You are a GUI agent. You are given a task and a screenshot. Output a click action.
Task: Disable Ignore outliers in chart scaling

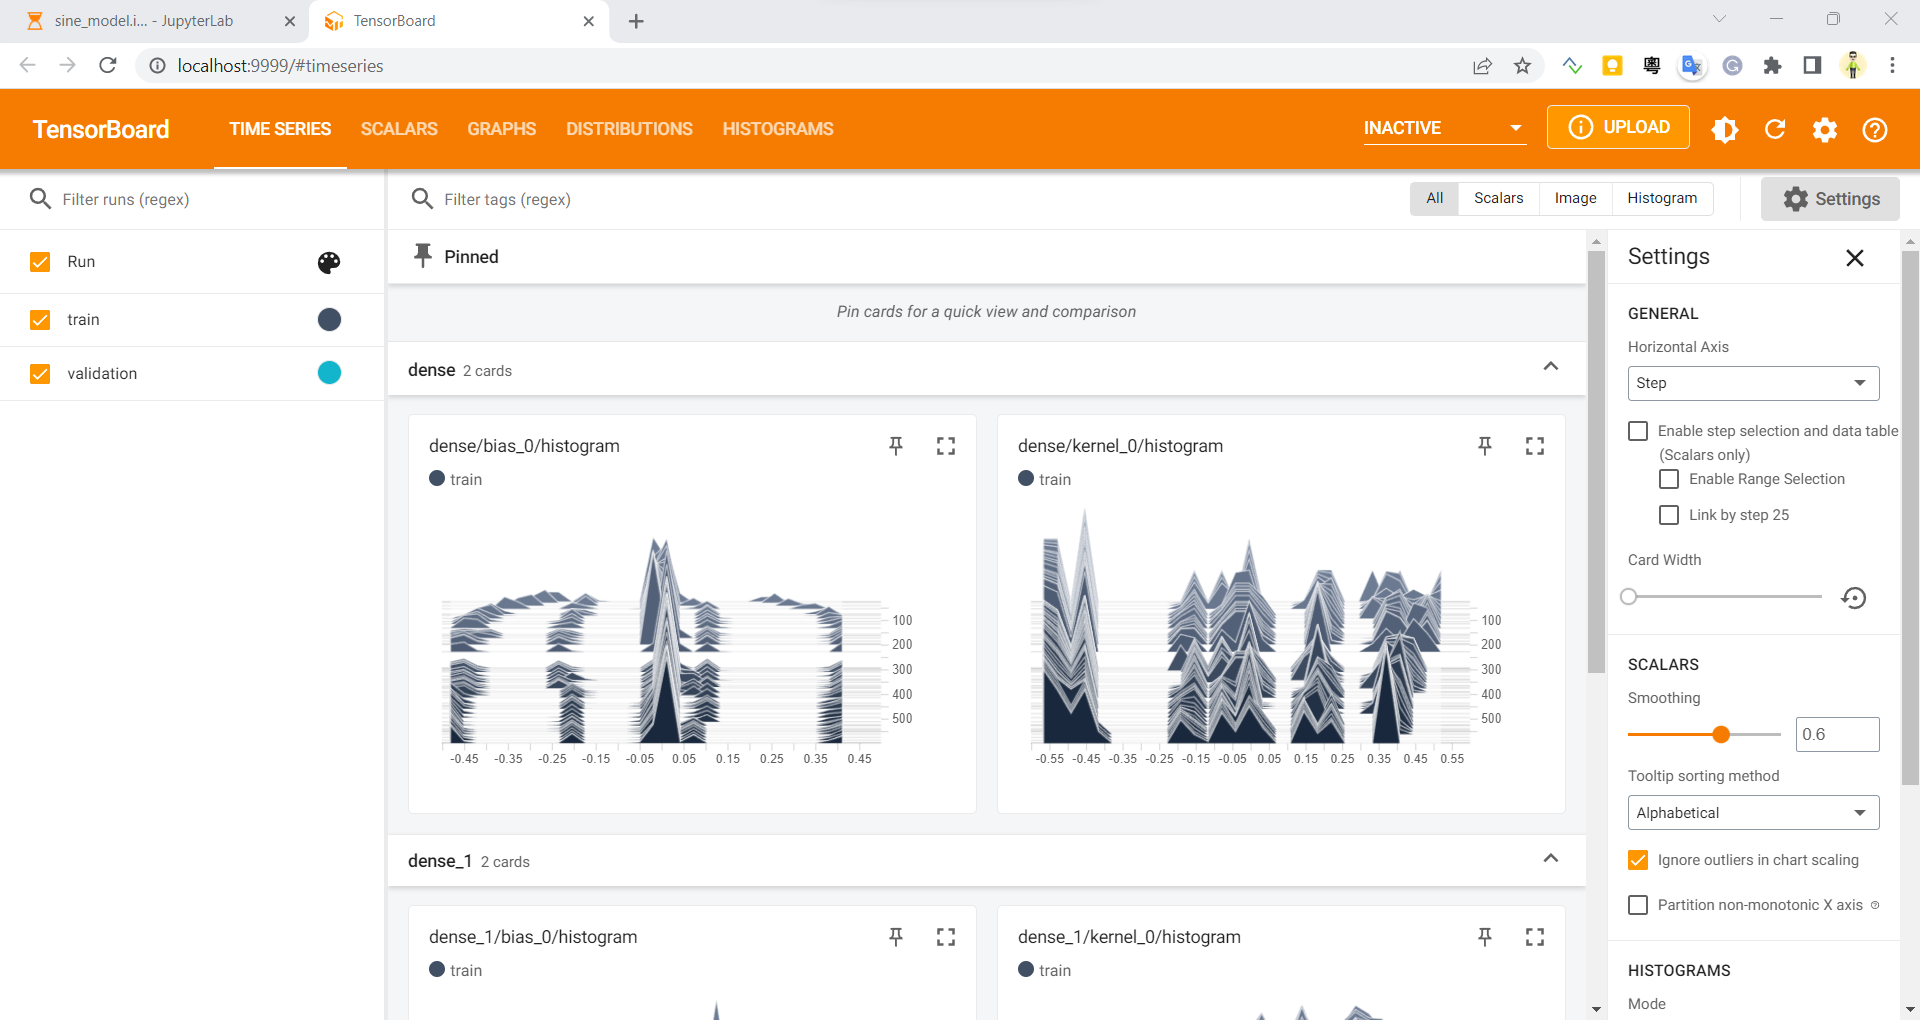pos(1638,860)
